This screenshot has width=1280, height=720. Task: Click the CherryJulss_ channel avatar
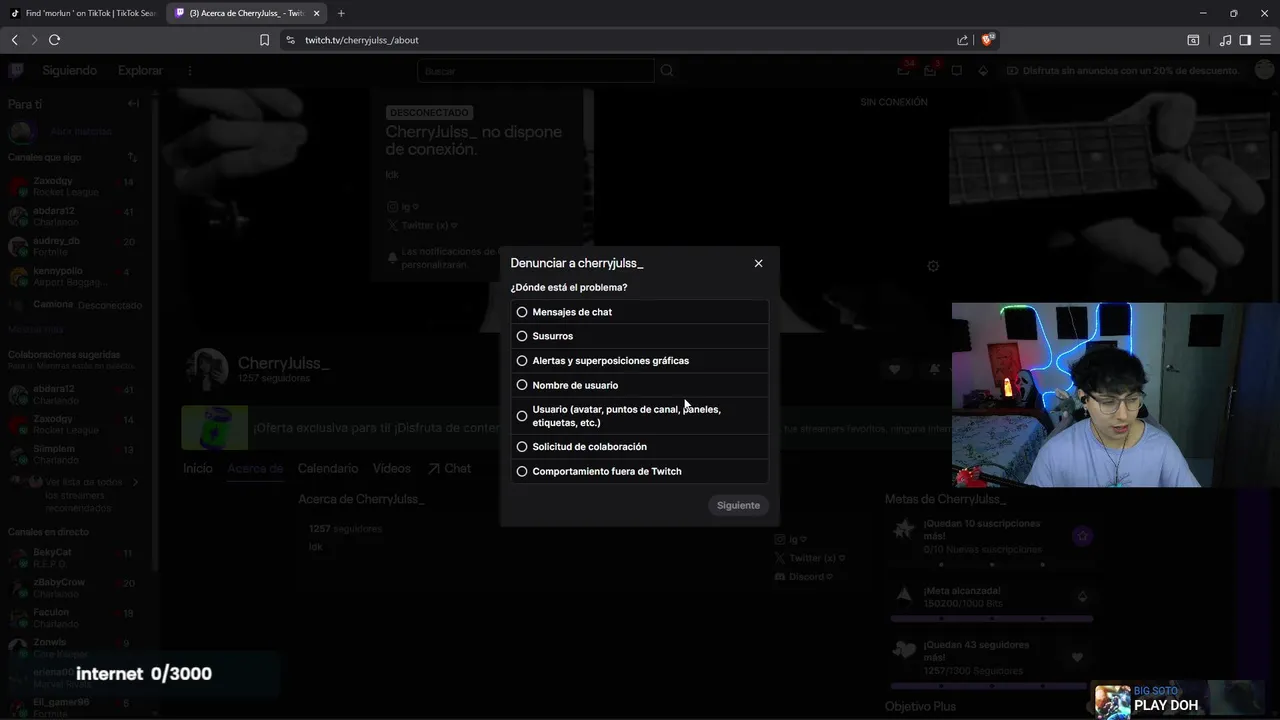(x=207, y=369)
